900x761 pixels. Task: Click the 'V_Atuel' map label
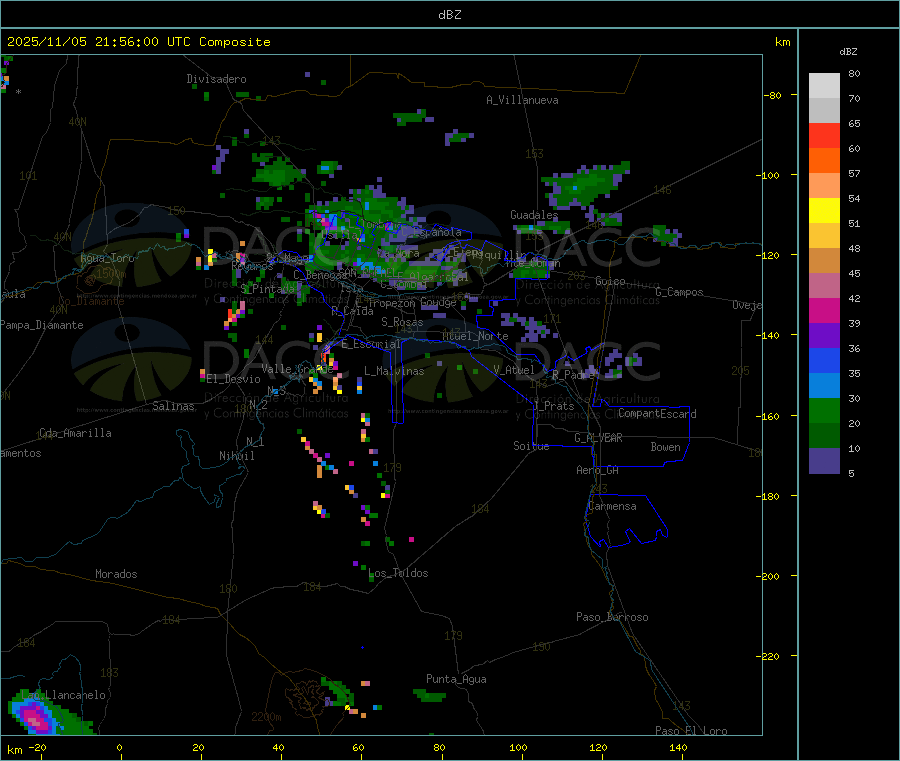[x=514, y=370]
